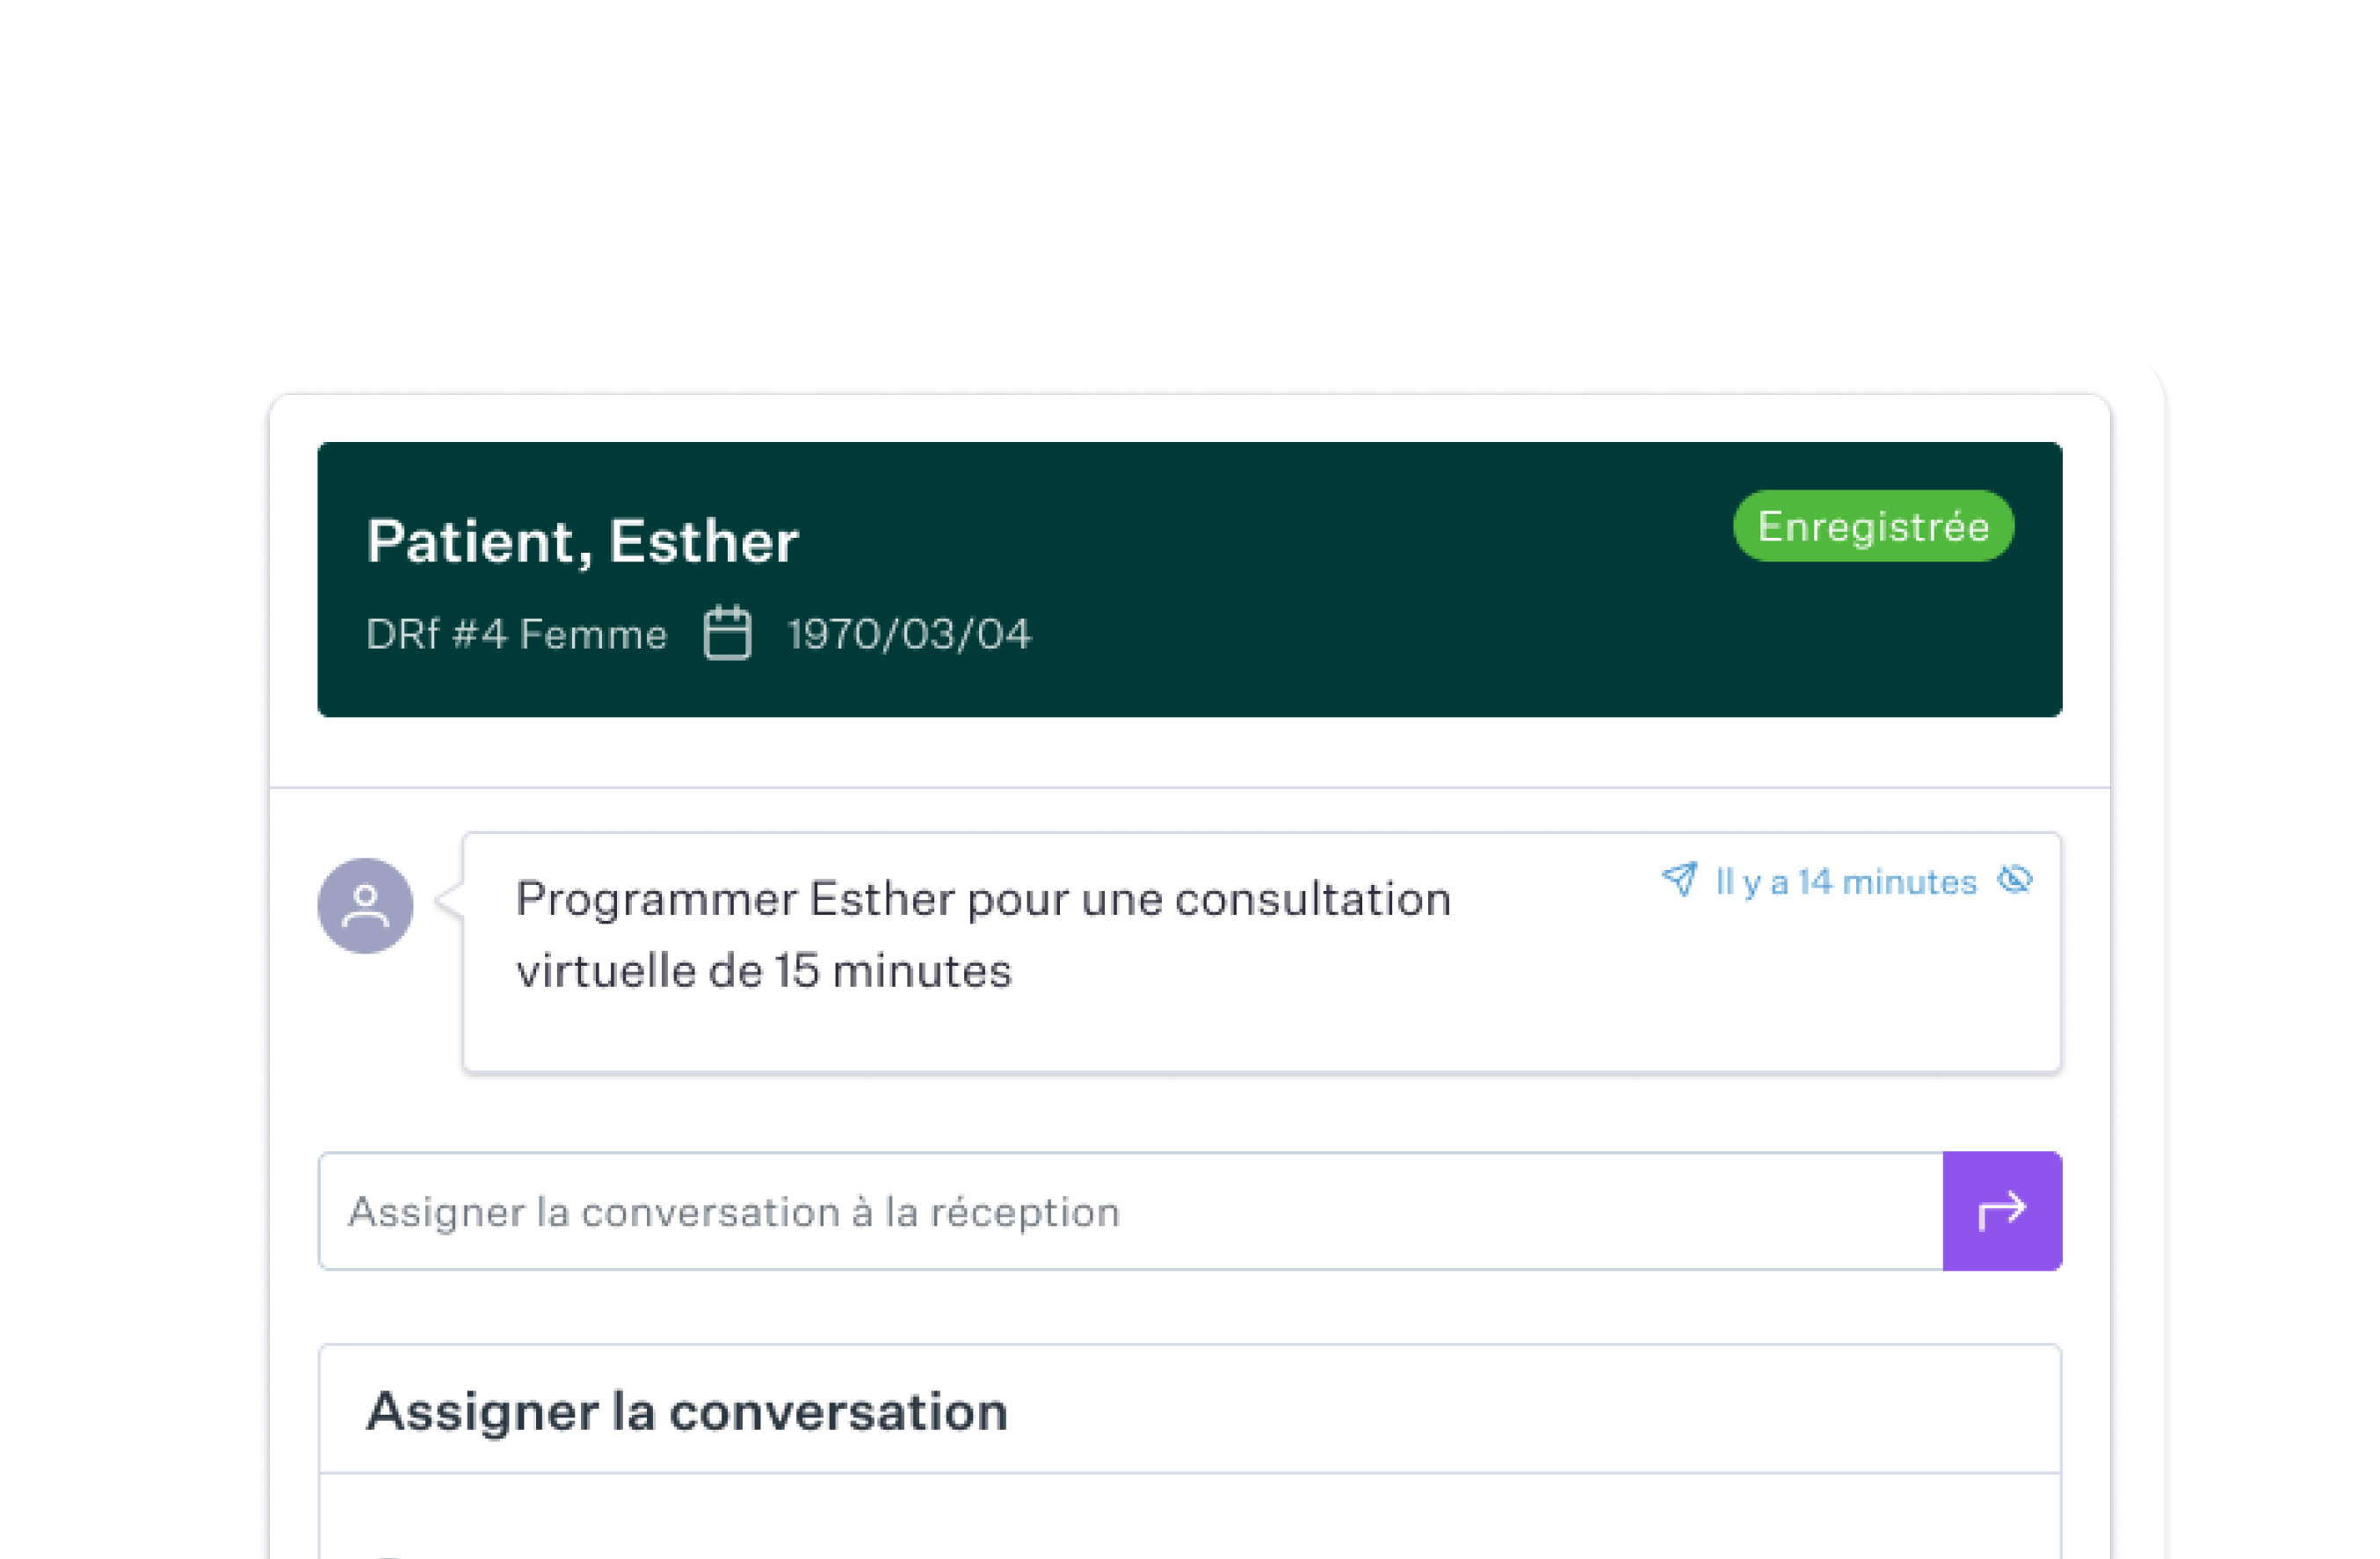
Task: Select the patient name "Patient, Esther"
Action: 583,542
